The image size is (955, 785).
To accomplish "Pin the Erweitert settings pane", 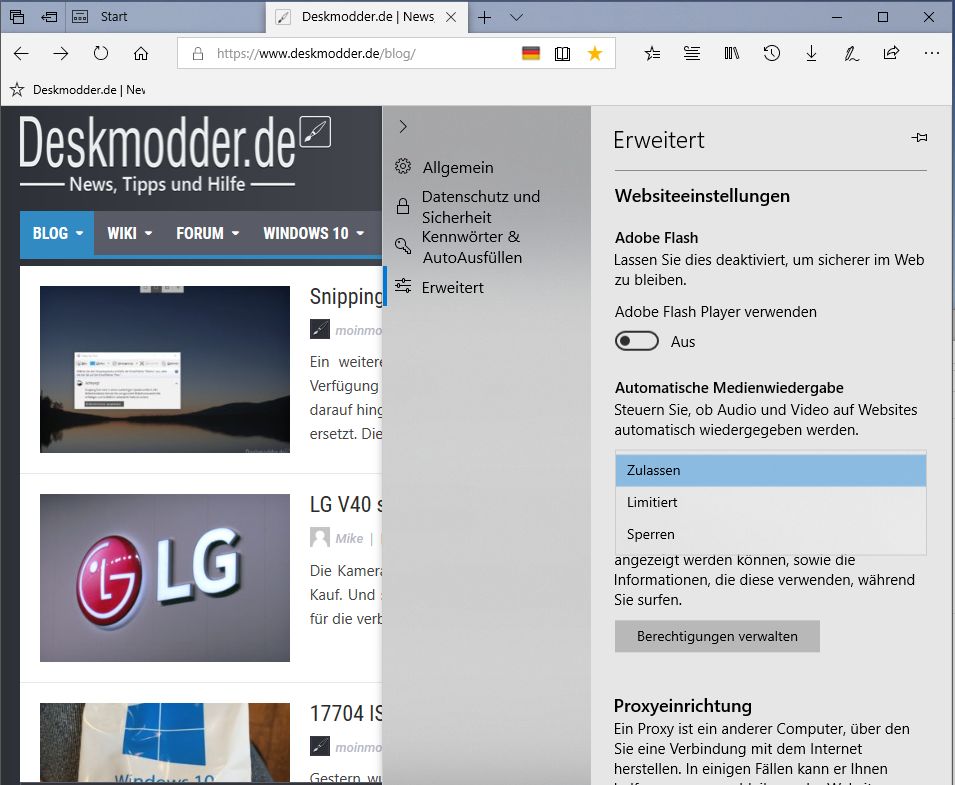I will click(919, 138).
